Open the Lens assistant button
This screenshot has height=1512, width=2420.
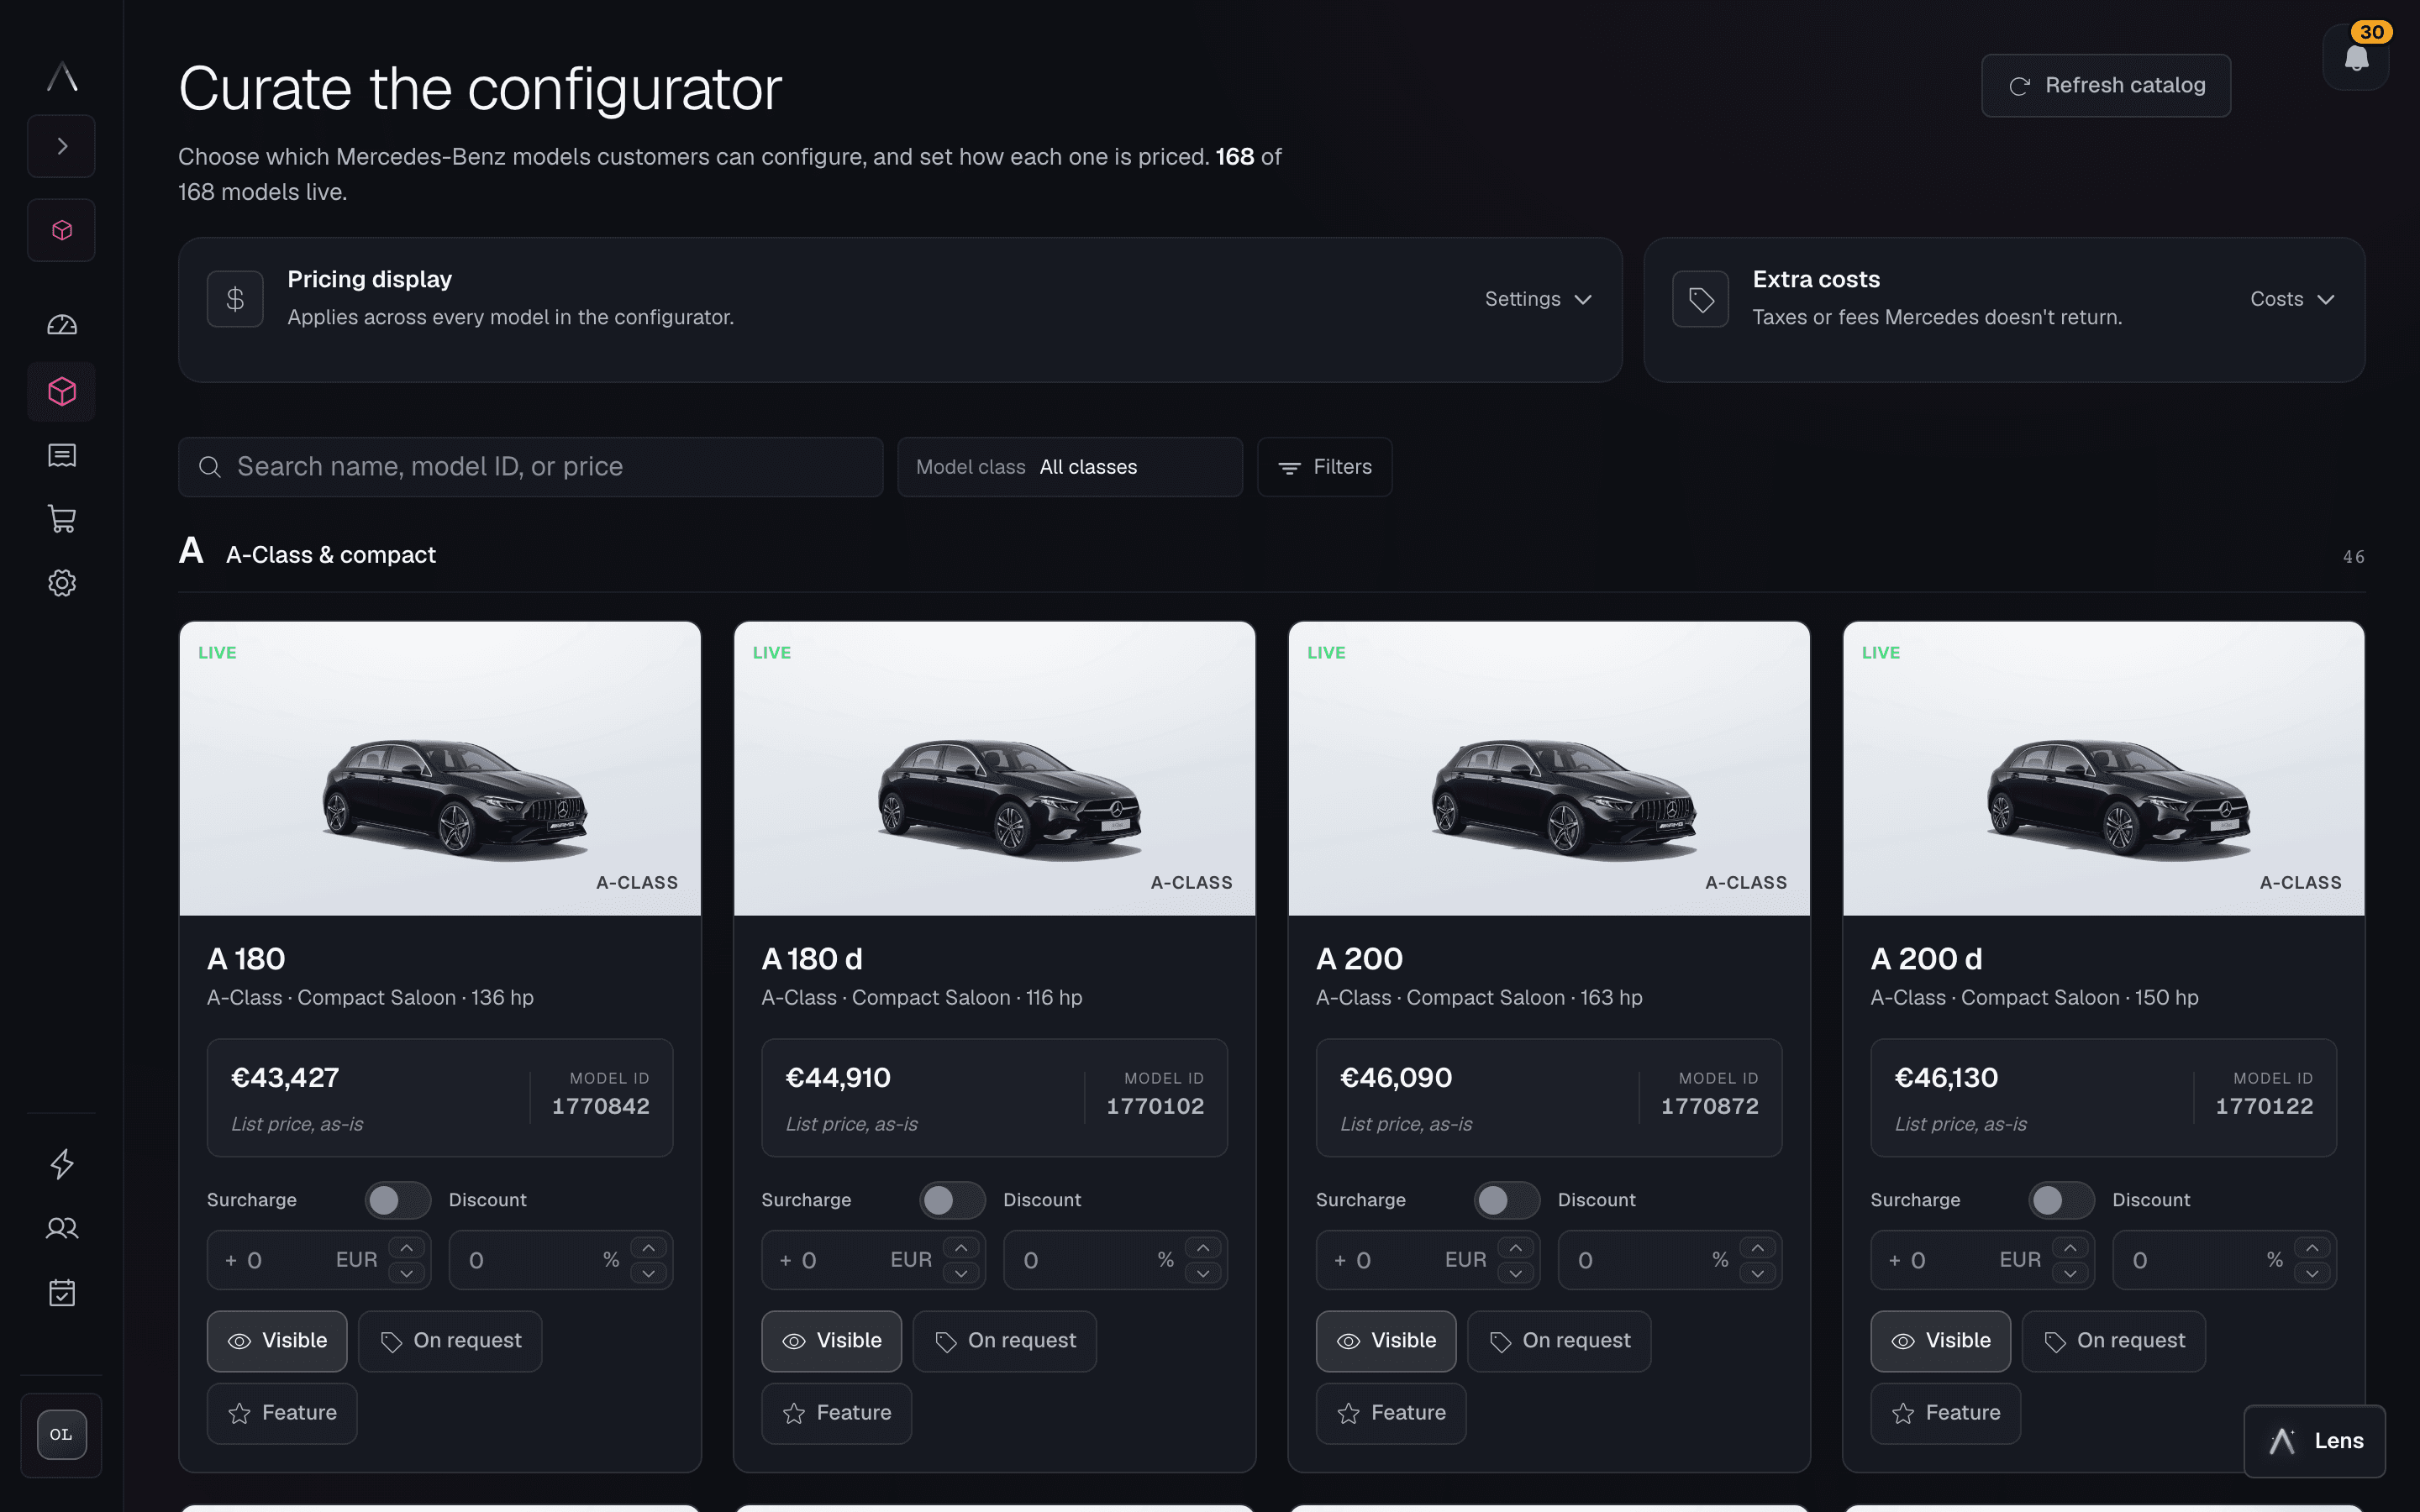(x=2314, y=1441)
